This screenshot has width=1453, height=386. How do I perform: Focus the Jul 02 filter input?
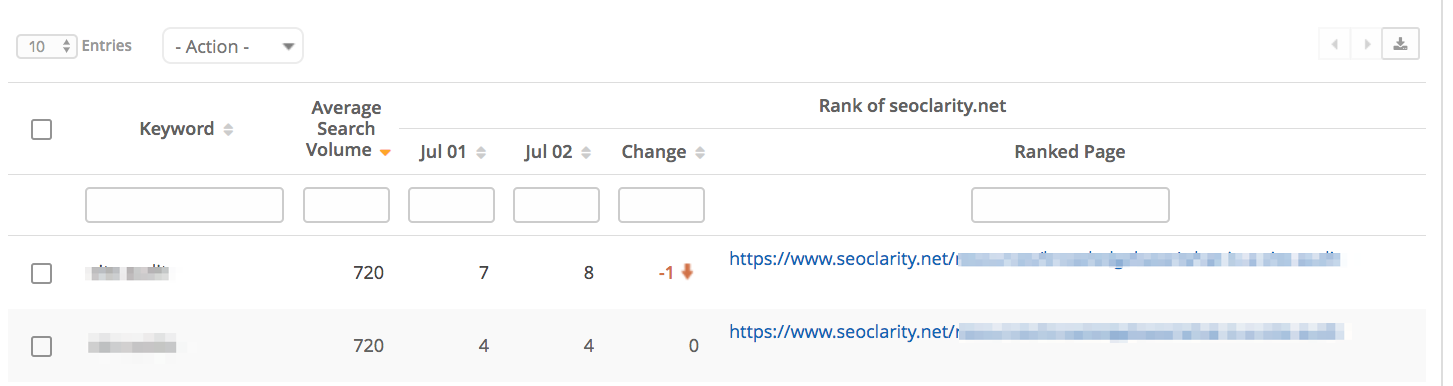pos(556,205)
